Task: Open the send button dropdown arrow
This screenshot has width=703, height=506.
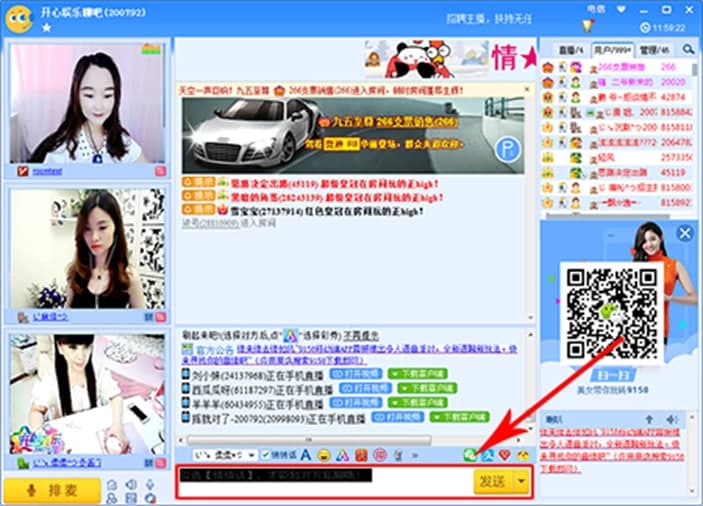Action: point(521,481)
